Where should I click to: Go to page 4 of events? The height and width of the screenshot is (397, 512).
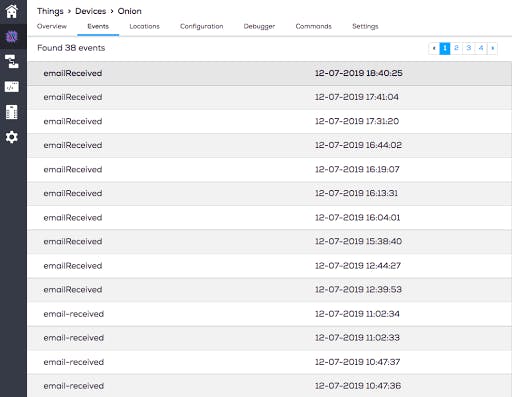(481, 48)
